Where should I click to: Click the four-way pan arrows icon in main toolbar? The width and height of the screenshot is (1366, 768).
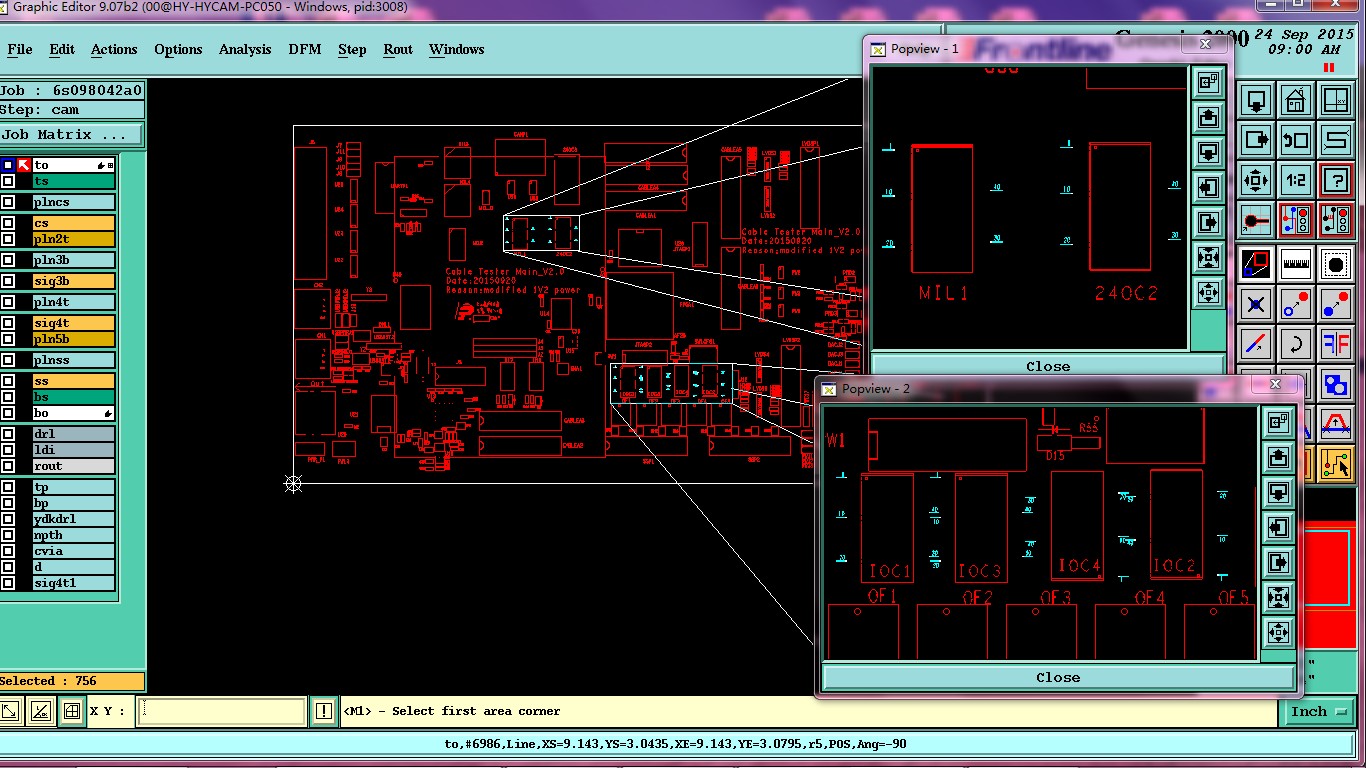1256,180
